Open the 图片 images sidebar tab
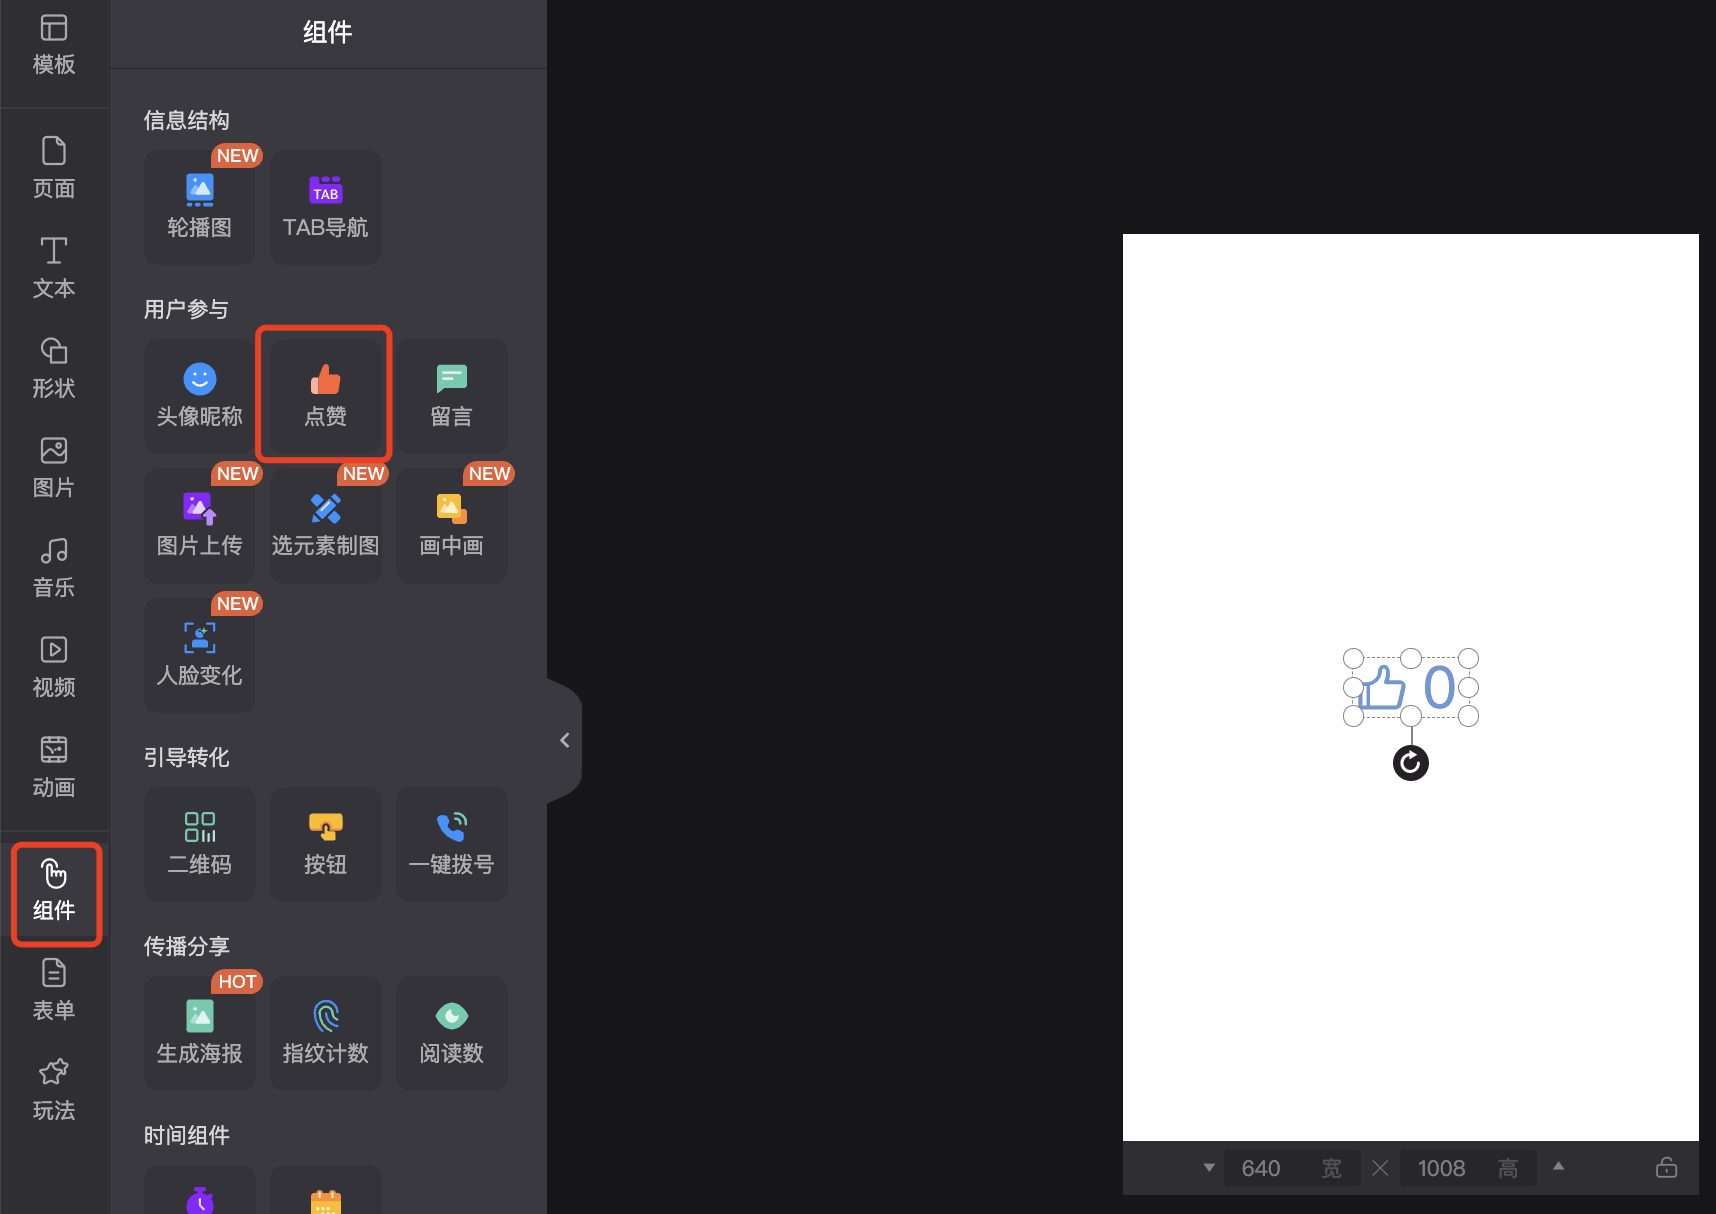Viewport: 1716px width, 1214px height. 54,467
